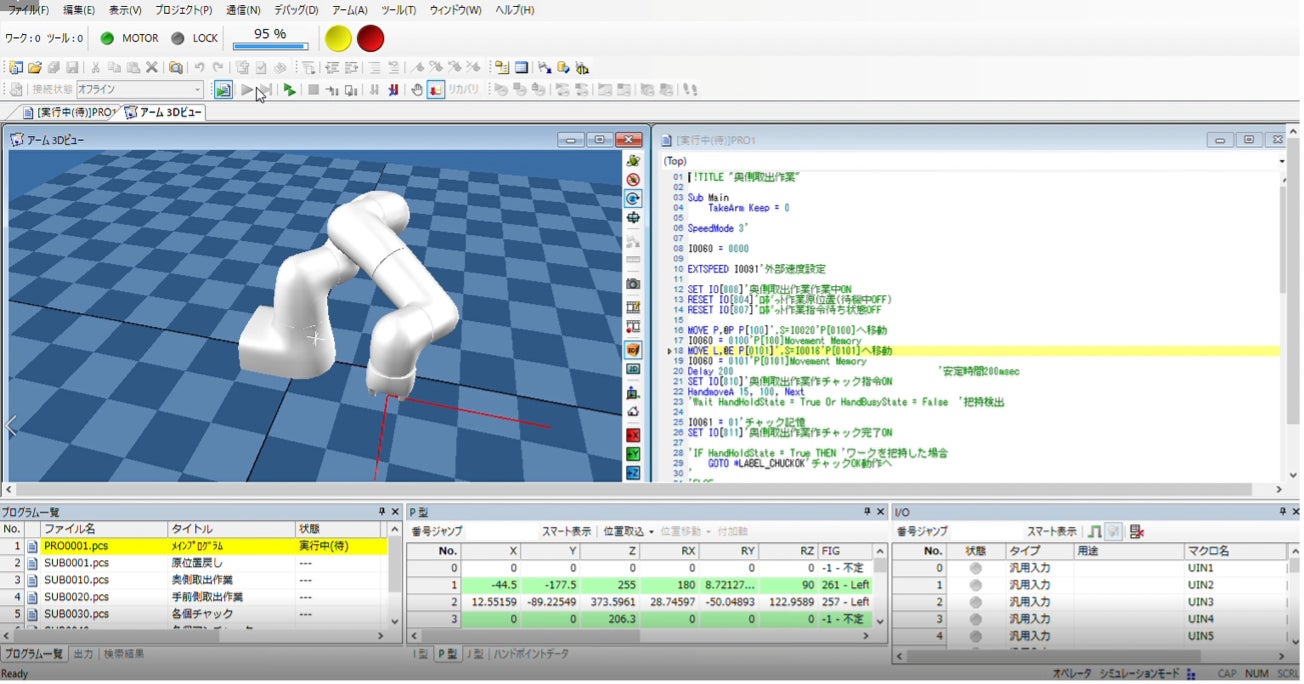Toggle the MOTOR green indicator
1304x684 pixels.
pos(107,39)
